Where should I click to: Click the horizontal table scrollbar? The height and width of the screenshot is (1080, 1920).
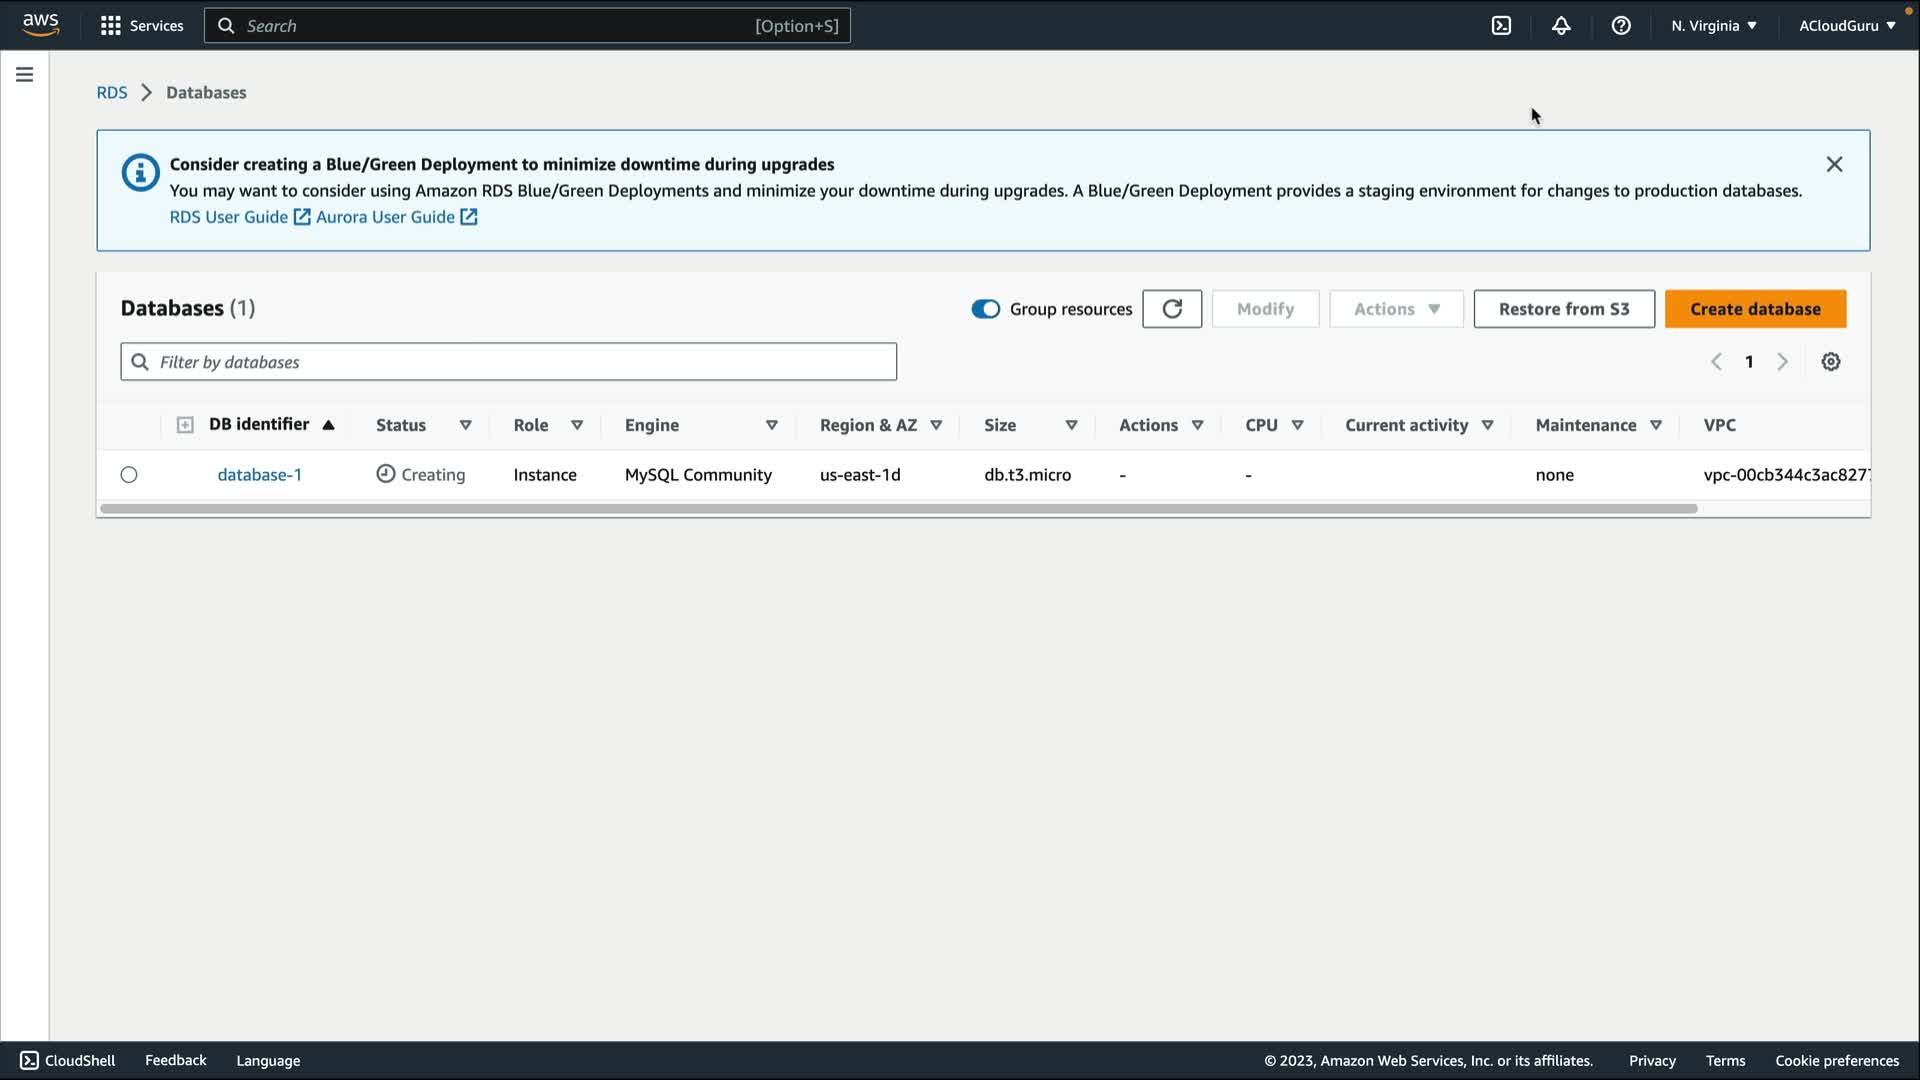point(898,509)
